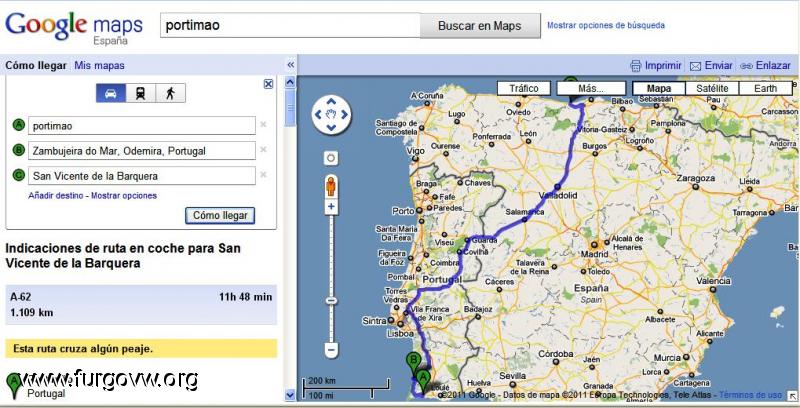
Task: Zoom in with the plus button
Action: (x=331, y=207)
